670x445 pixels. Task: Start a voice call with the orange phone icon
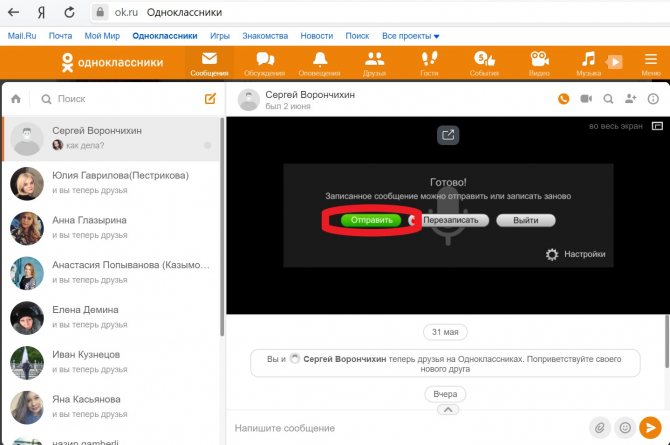coord(564,99)
